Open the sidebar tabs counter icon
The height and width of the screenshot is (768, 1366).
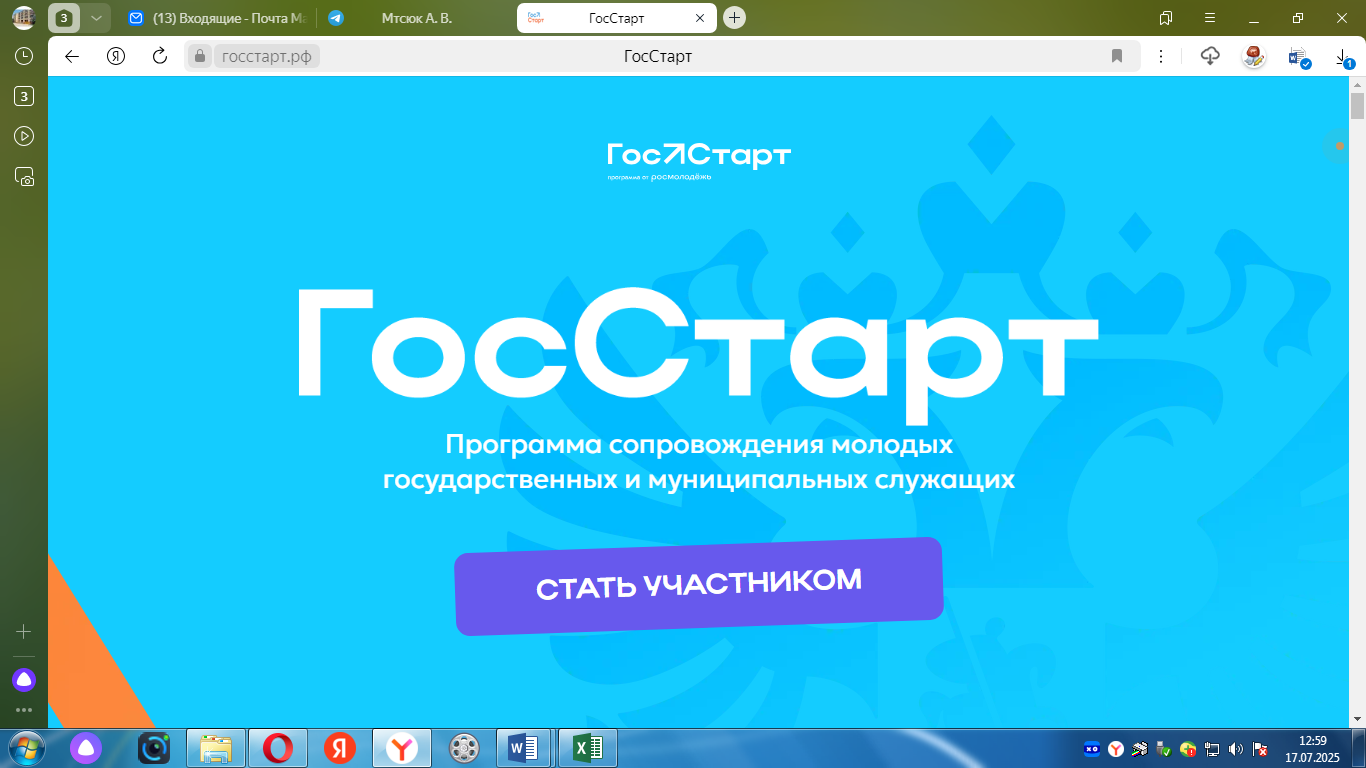[x=24, y=96]
